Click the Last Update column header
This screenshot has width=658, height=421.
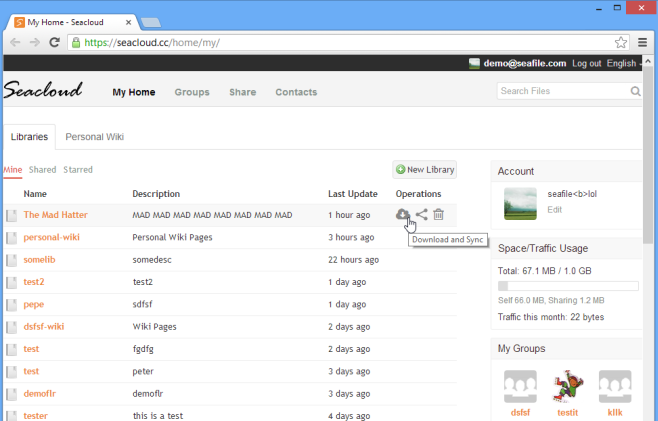click(x=352, y=194)
